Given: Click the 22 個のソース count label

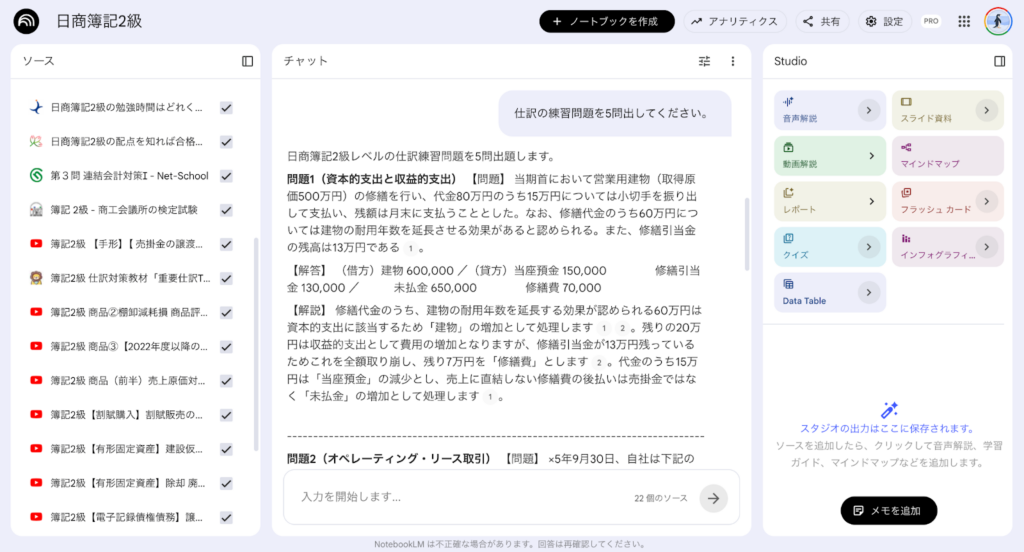Looking at the screenshot, I should click(660, 498).
